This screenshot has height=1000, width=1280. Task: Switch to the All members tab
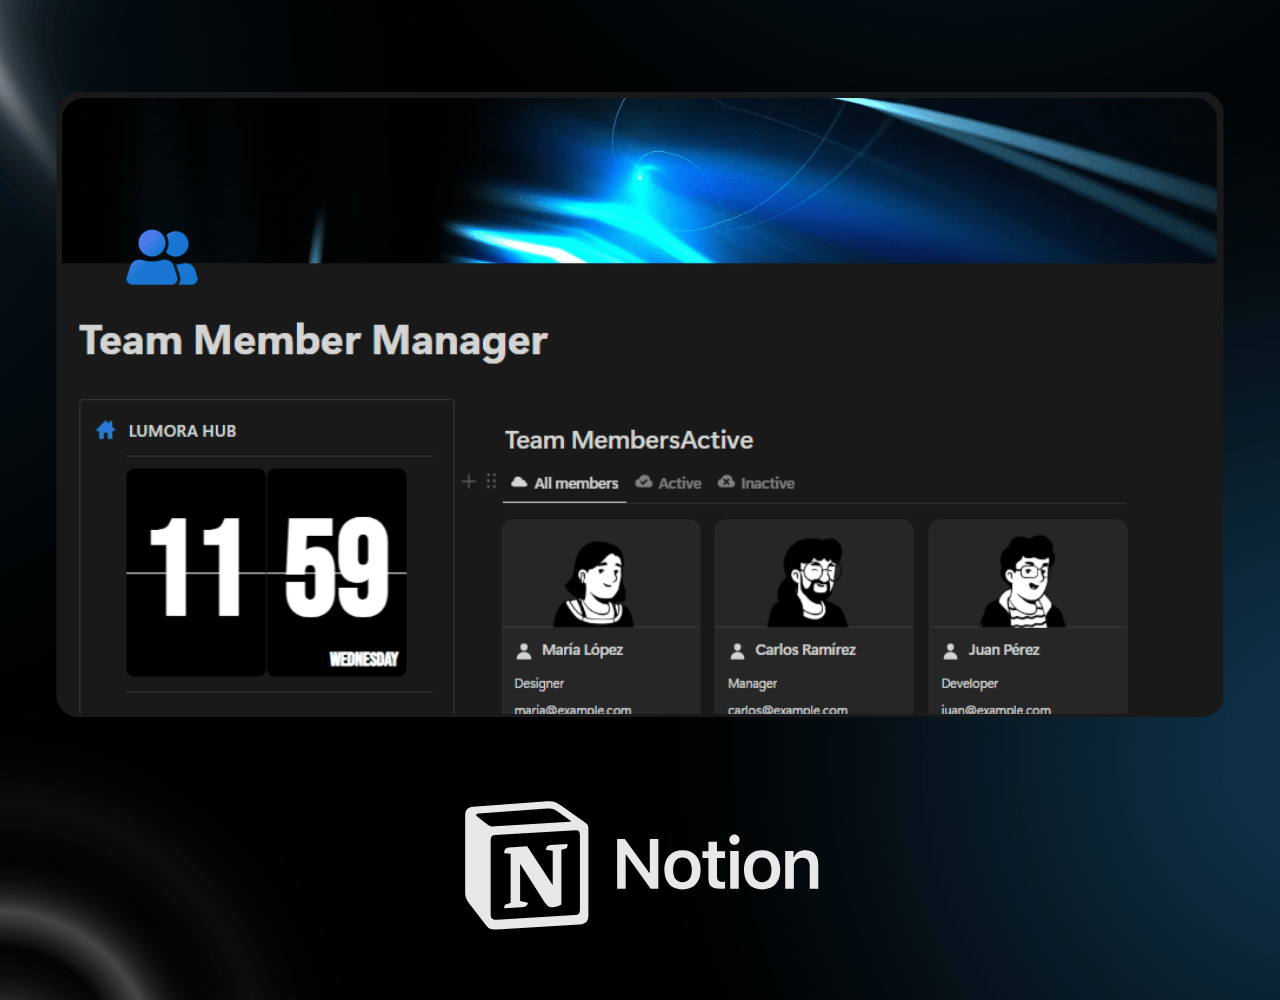click(x=565, y=483)
